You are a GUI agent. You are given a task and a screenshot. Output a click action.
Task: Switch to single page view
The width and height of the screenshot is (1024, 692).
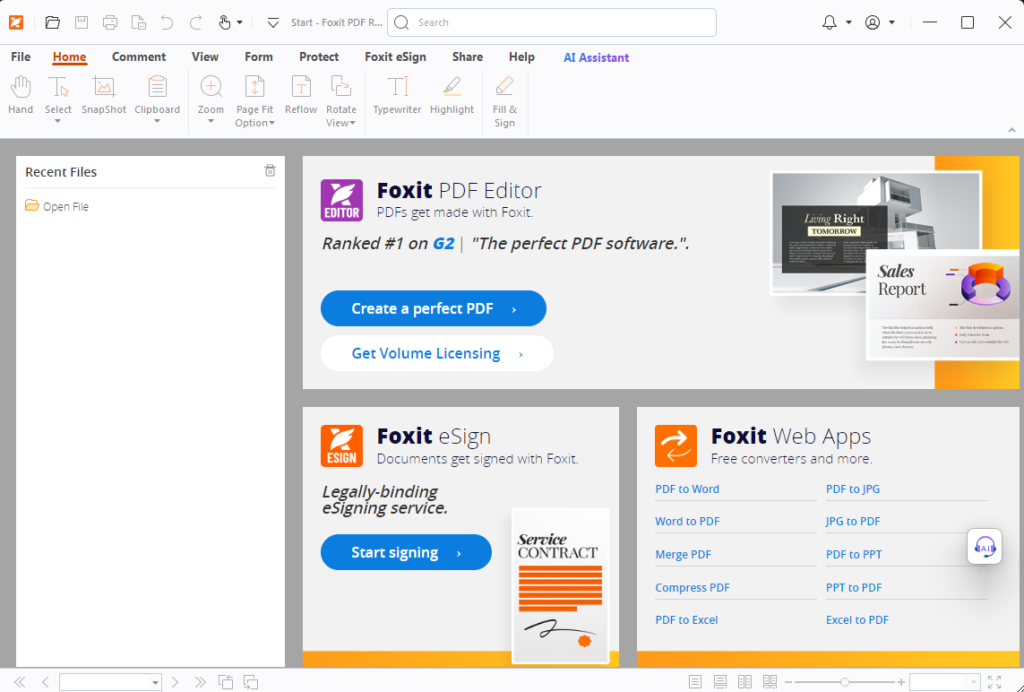click(695, 682)
